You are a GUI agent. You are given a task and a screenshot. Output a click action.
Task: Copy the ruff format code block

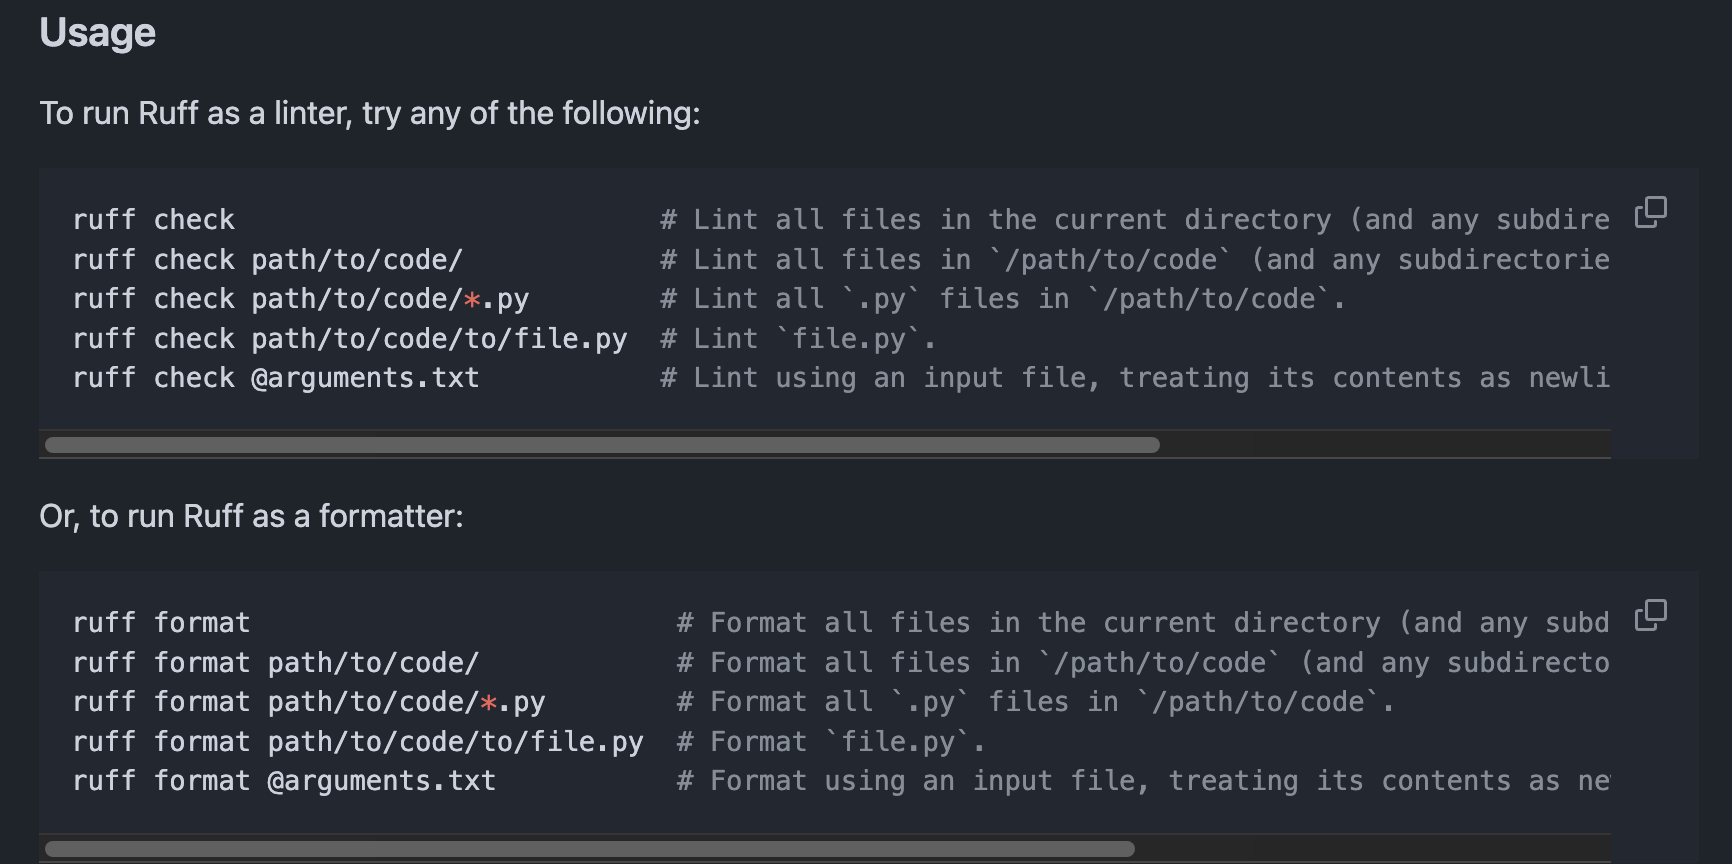[x=1650, y=615]
